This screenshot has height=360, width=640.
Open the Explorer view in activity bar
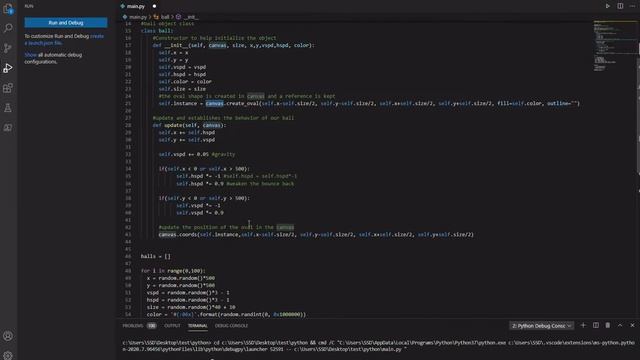pyautogui.click(x=8, y=9)
